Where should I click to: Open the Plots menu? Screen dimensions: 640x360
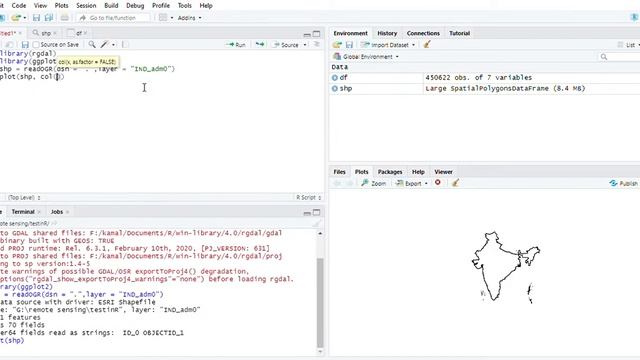[61, 6]
